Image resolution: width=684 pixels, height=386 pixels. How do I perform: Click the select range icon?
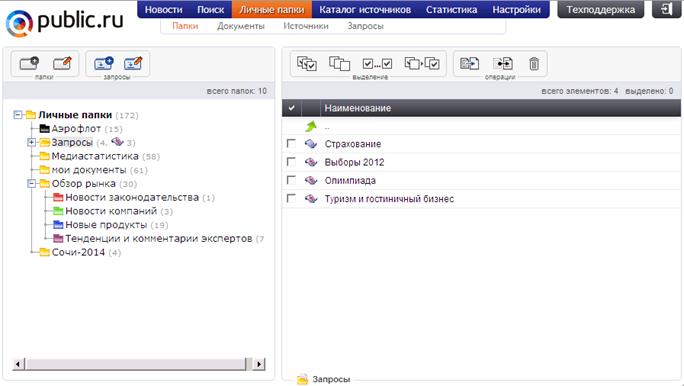click(377, 64)
